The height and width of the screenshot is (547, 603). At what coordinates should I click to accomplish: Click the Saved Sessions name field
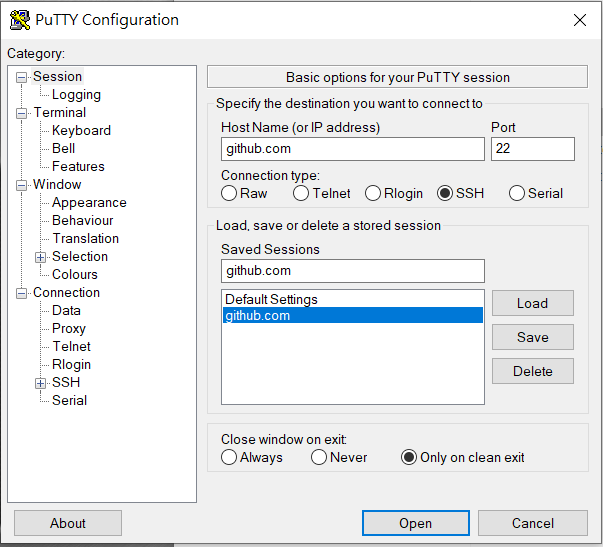pyautogui.click(x=353, y=271)
